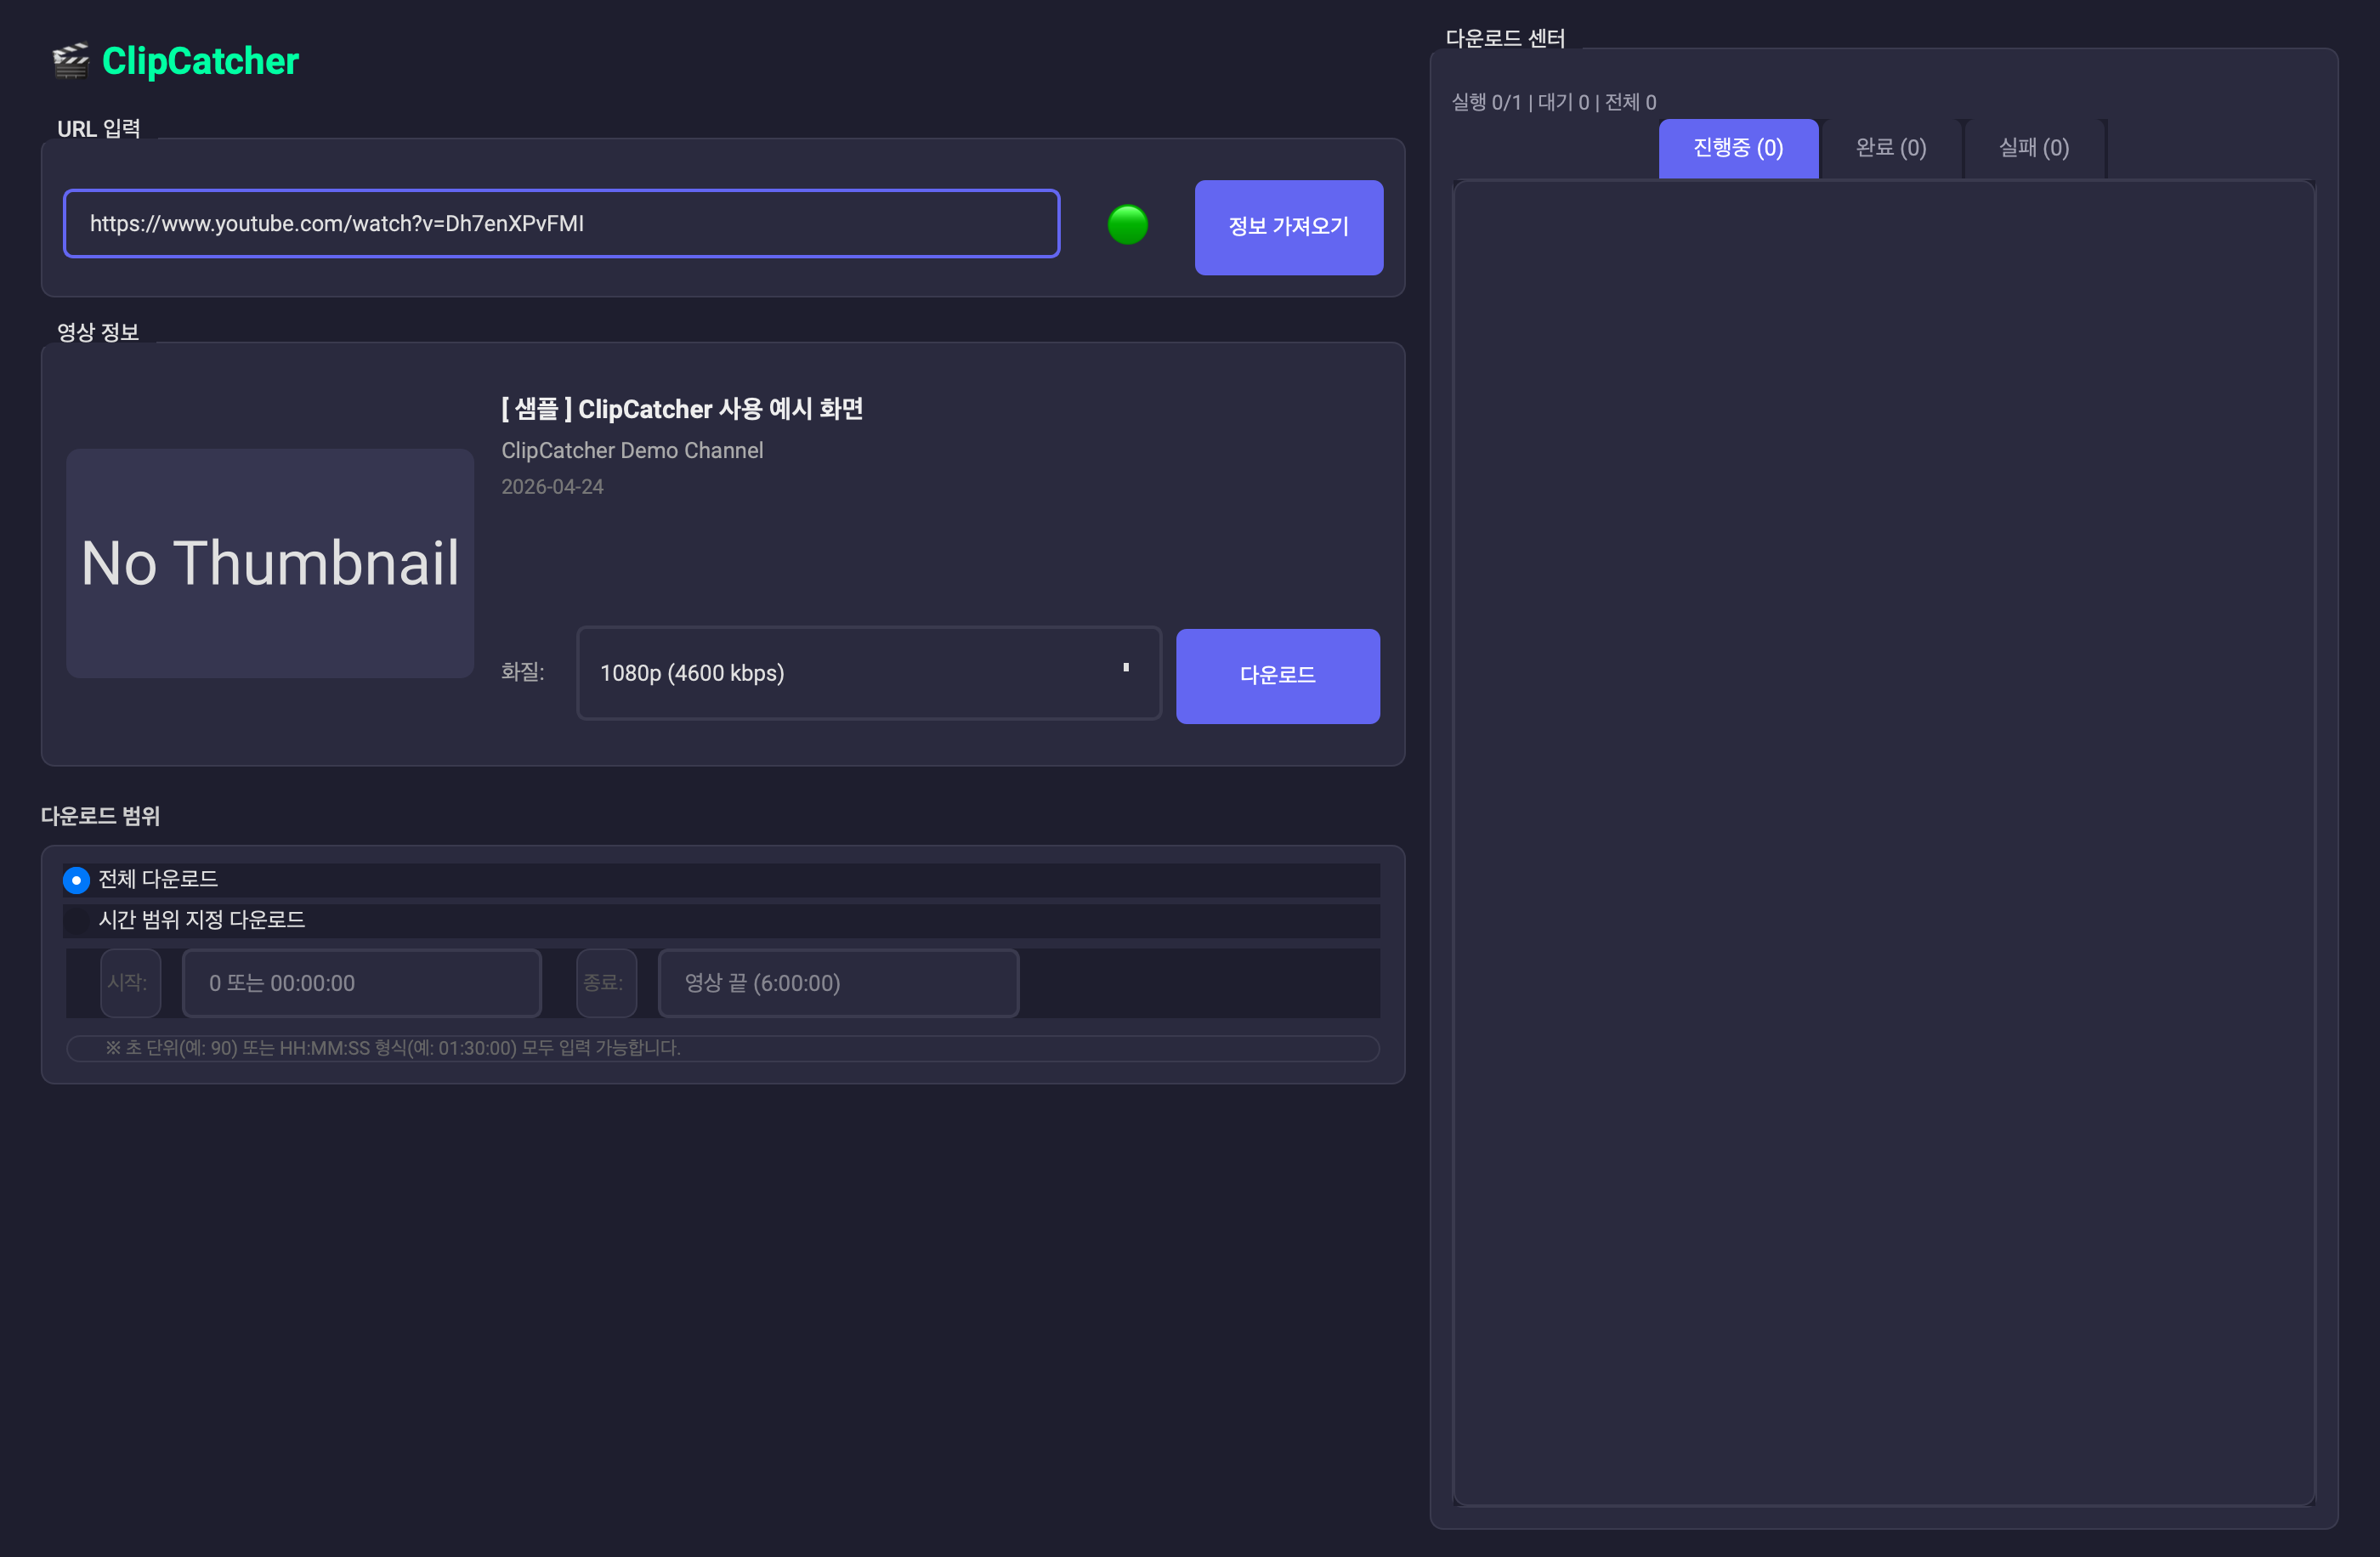Switch to the 진행중 (0) tab
The width and height of the screenshot is (2380, 1557).
pyautogui.click(x=1737, y=148)
